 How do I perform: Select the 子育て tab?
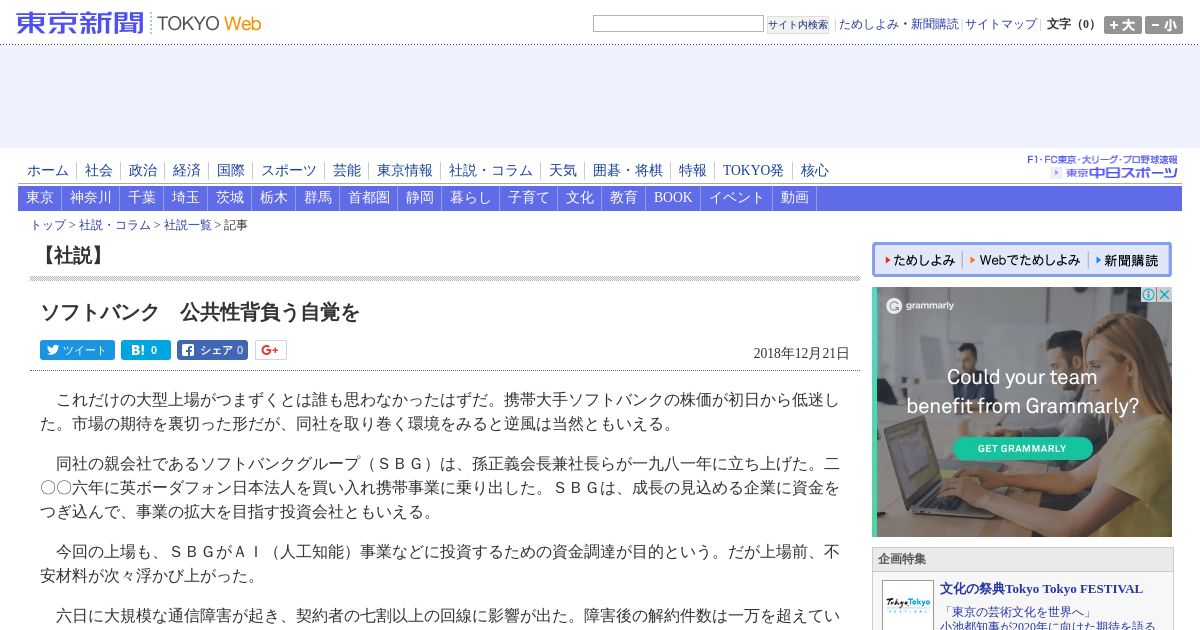529,198
